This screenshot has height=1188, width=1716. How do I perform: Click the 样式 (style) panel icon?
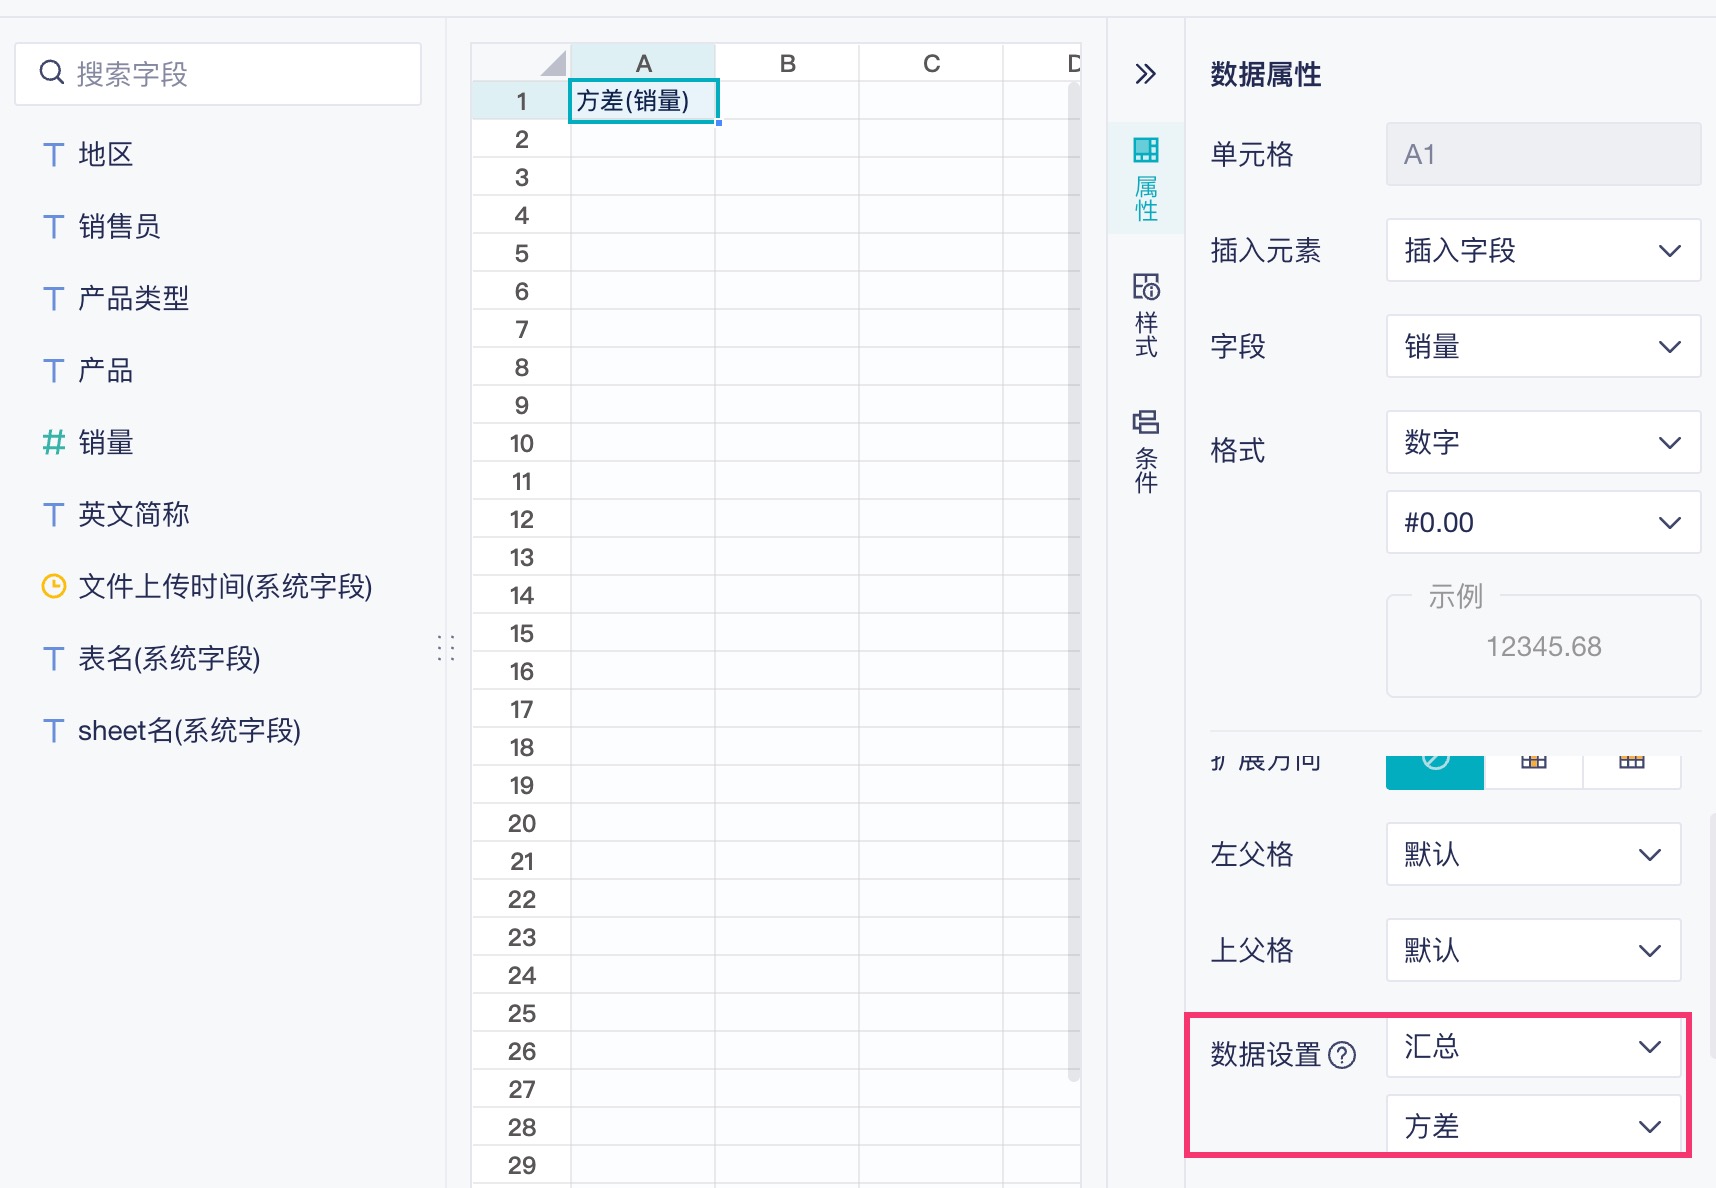tap(1146, 288)
